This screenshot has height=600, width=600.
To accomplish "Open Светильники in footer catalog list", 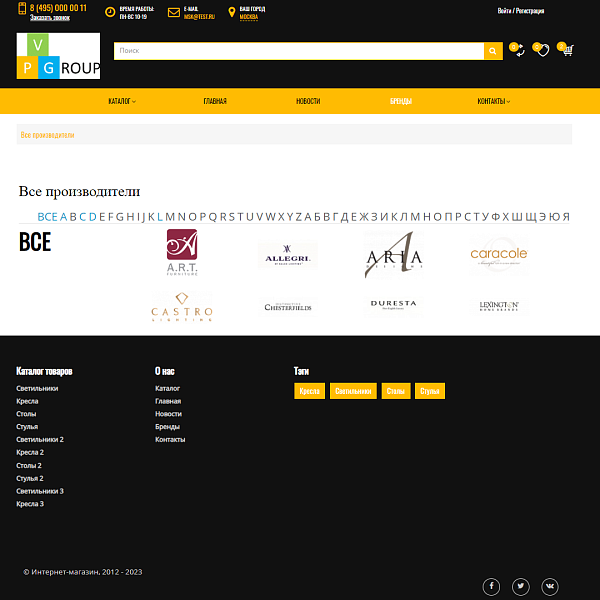I will (x=37, y=388).
